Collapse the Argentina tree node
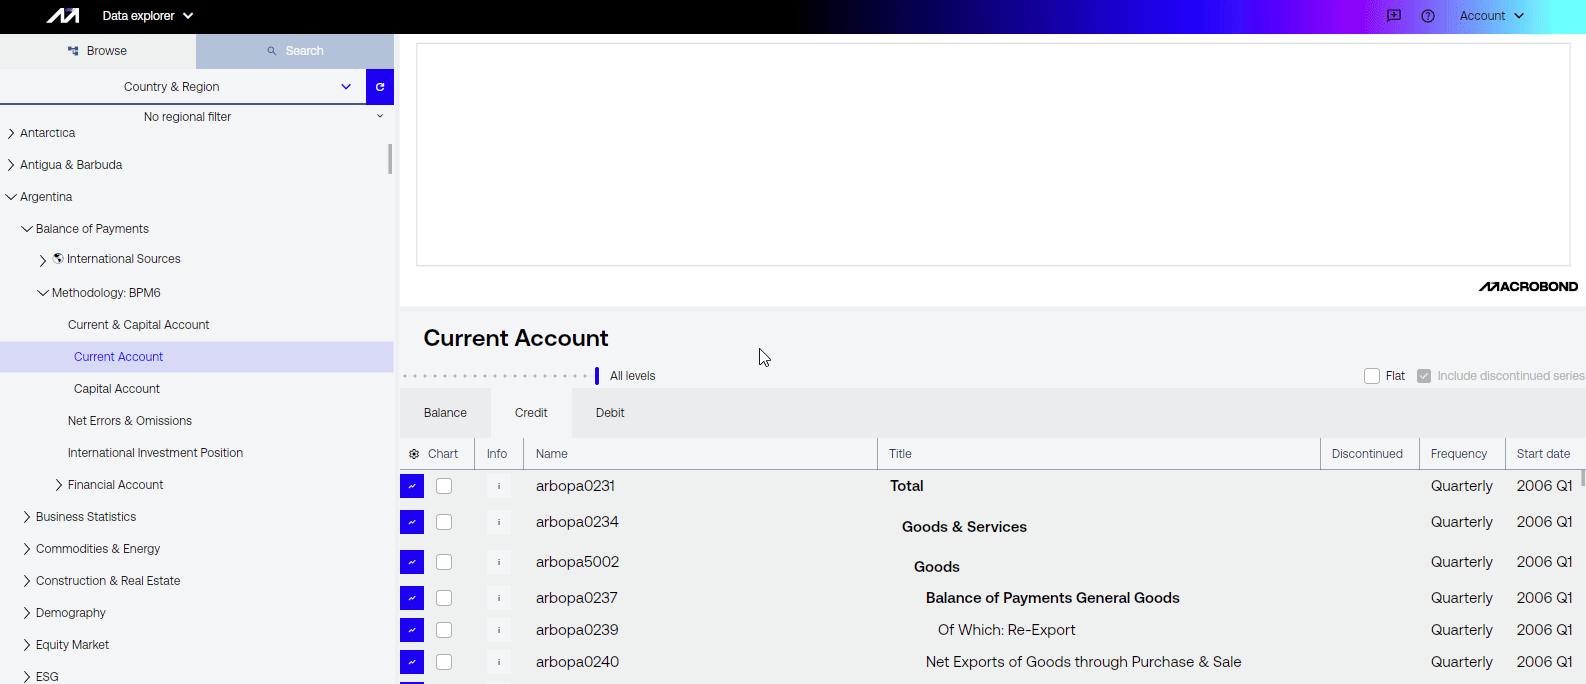This screenshot has height=684, width=1586. (11, 197)
